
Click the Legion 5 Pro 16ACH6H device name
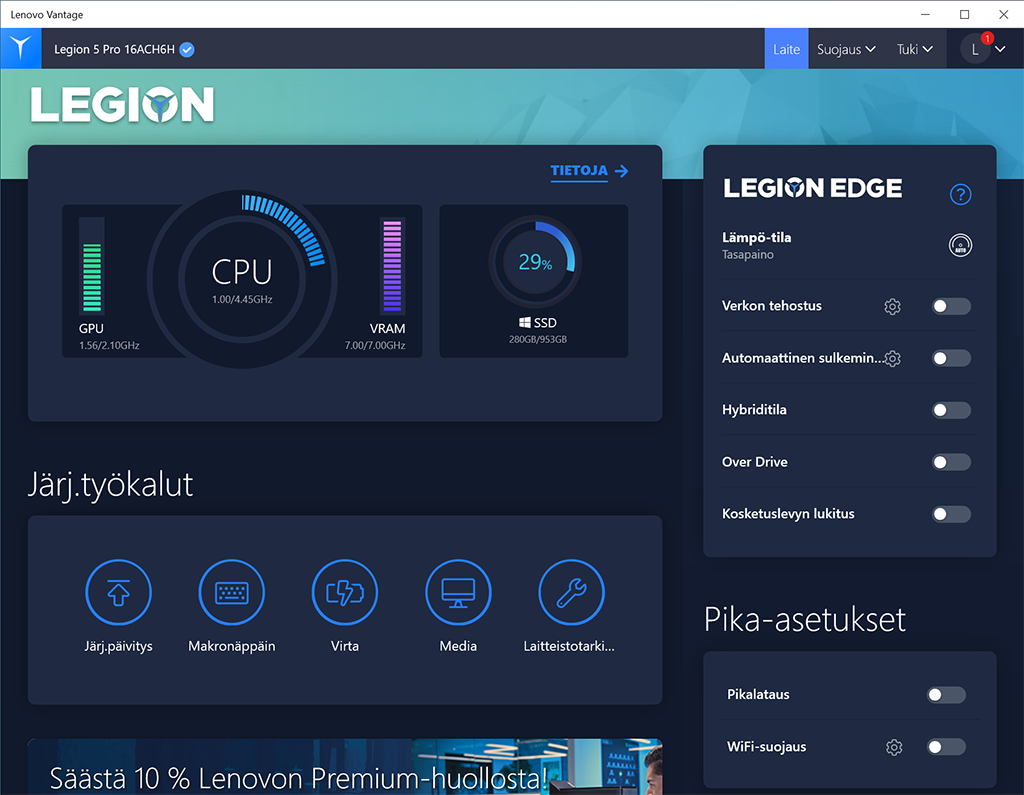114,50
